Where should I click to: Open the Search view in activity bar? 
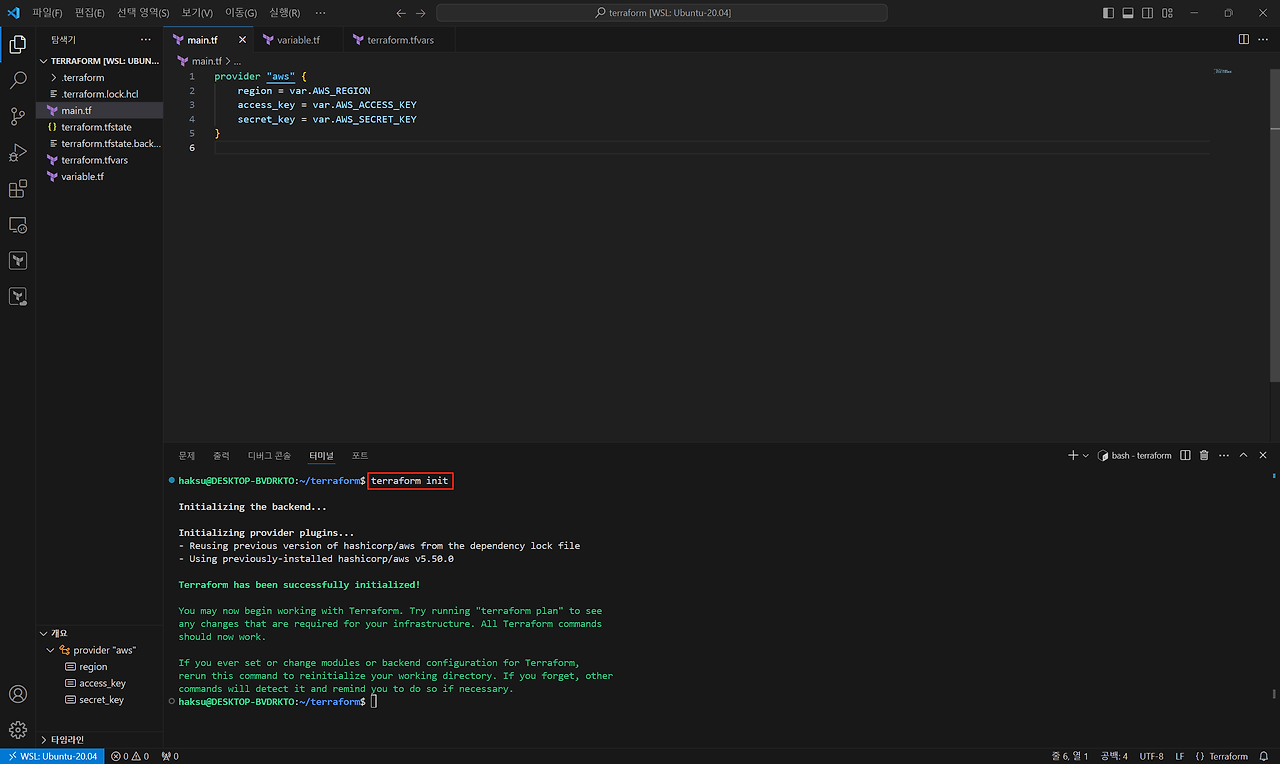pos(17,81)
